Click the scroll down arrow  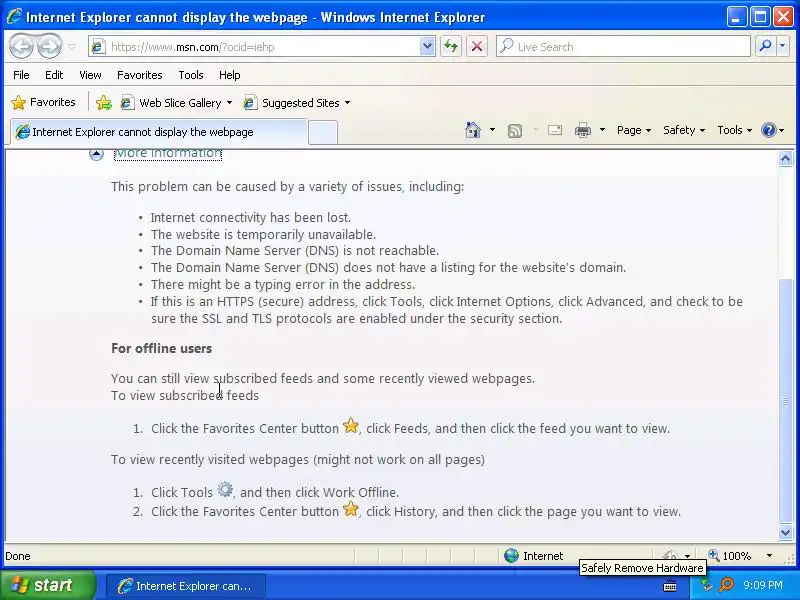(x=785, y=533)
